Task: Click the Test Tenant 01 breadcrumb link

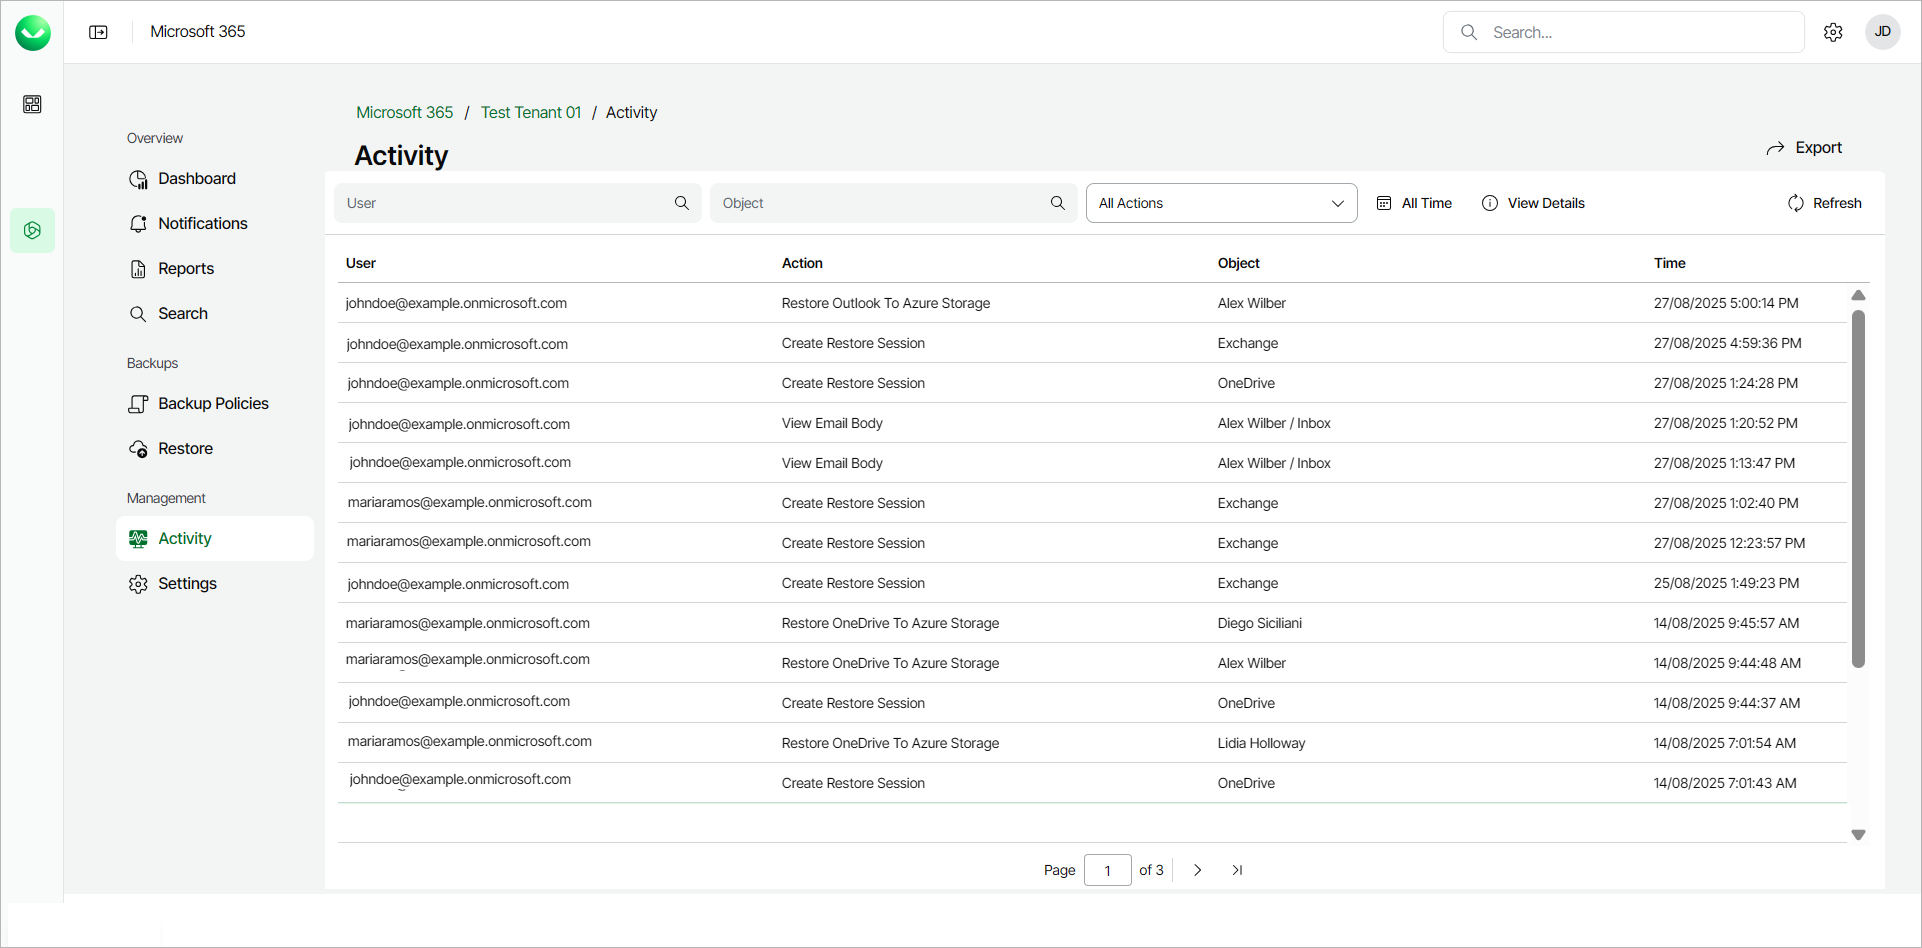Action: pos(530,113)
